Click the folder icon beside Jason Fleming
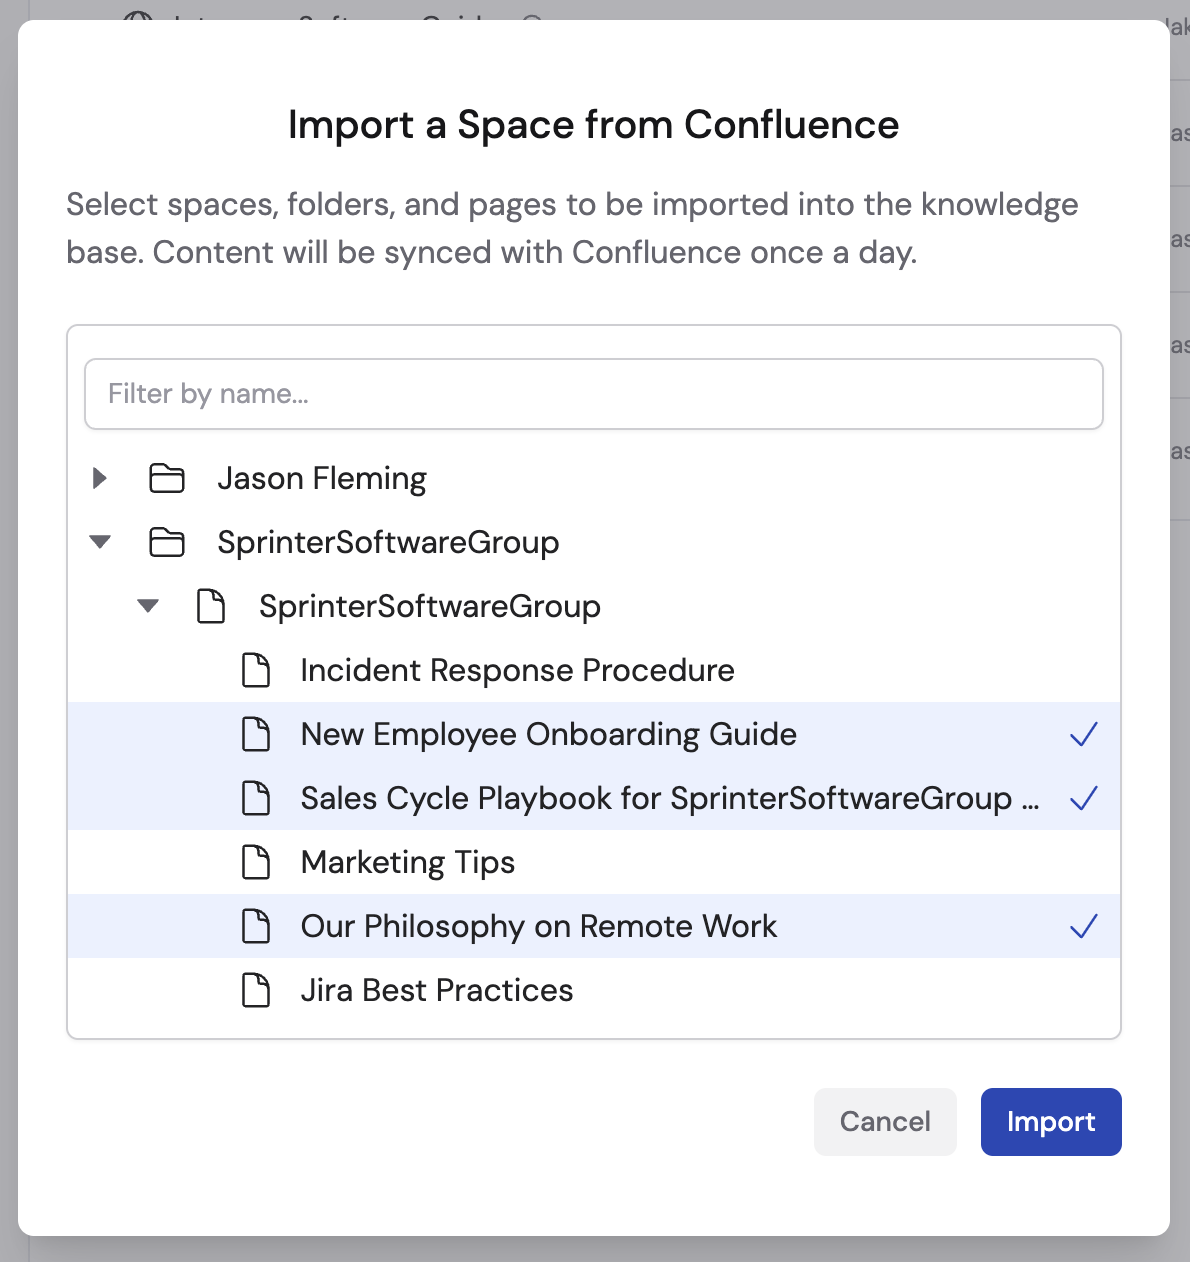Screen dimensions: 1190x1262 (167, 478)
